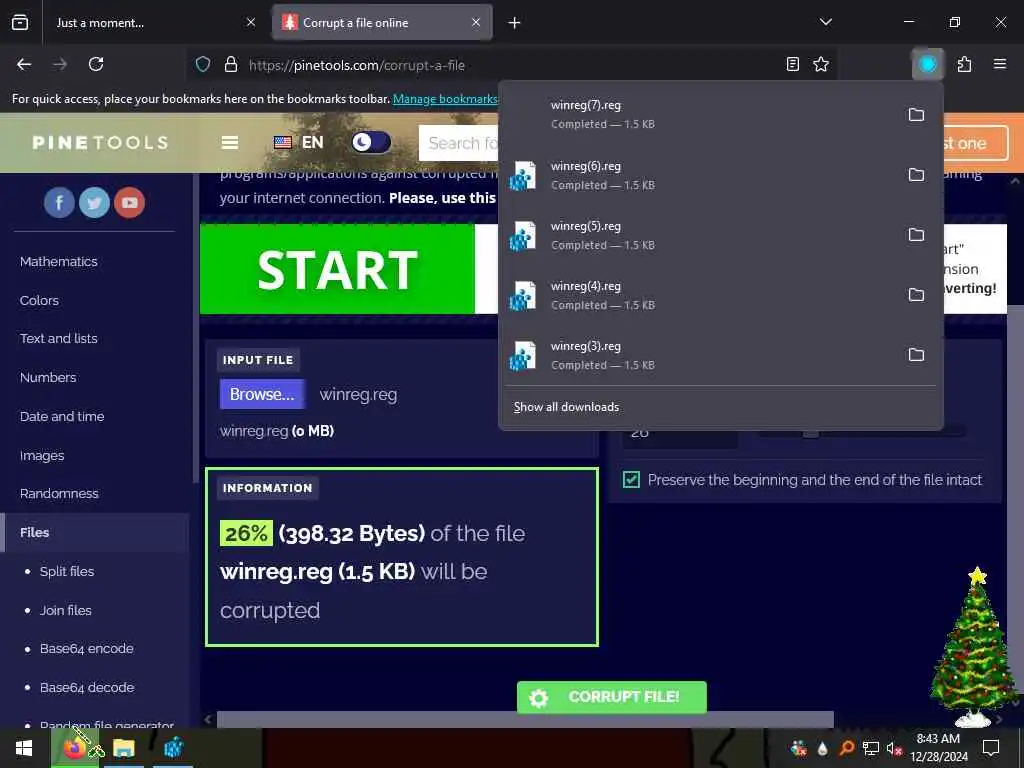Close the 'Just a moment...' tab
This screenshot has height=768, width=1024.
251,23
